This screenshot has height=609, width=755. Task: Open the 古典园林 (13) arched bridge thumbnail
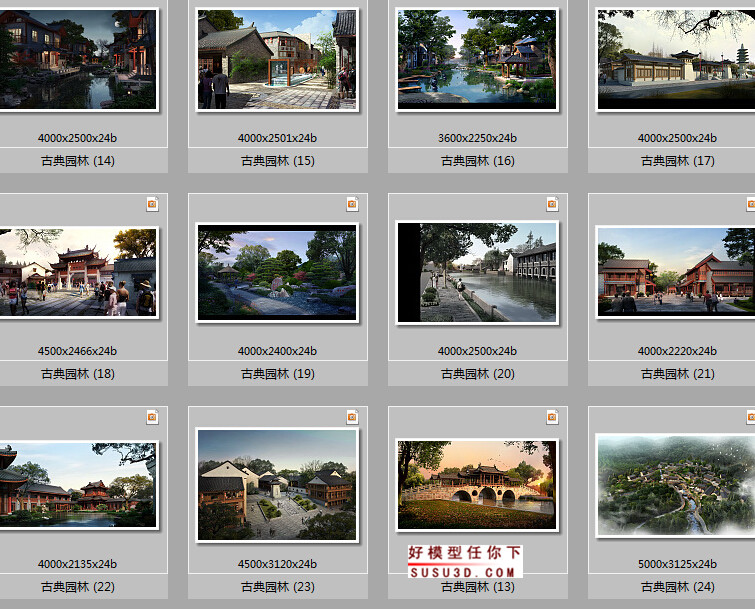point(477,485)
